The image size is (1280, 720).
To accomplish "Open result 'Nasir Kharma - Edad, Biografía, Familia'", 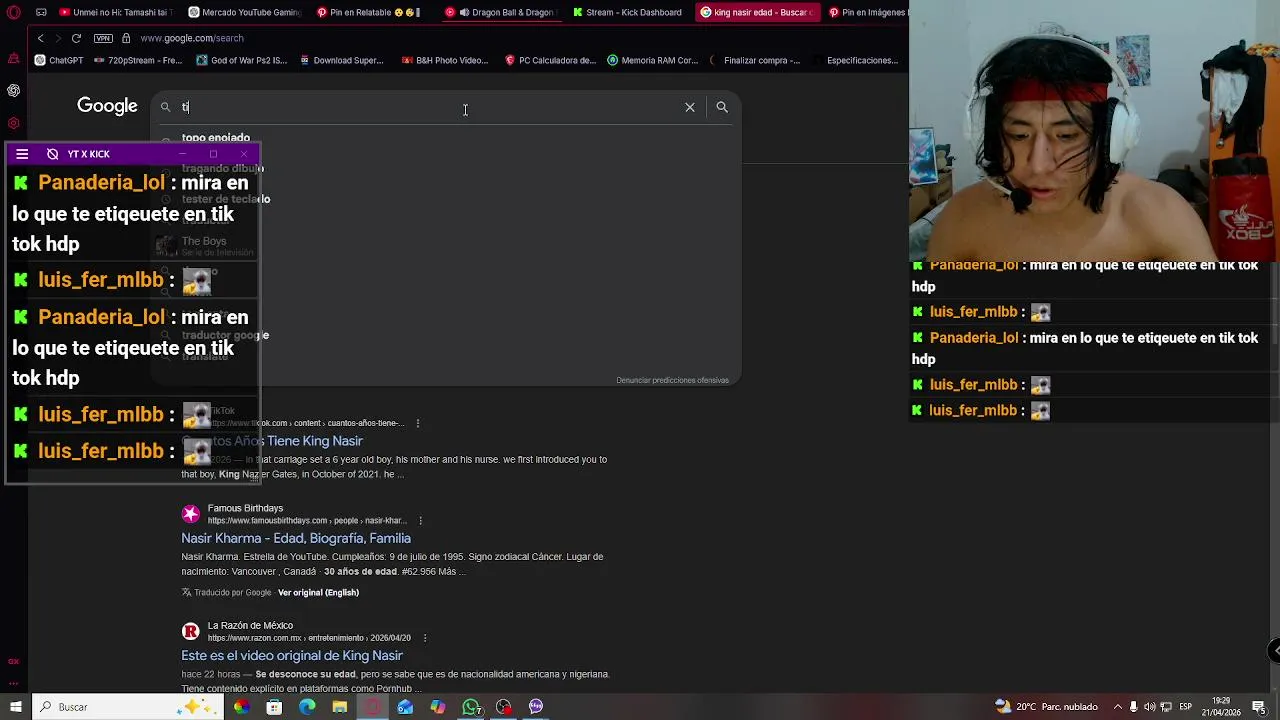I will pyautogui.click(x=296, y=538).
